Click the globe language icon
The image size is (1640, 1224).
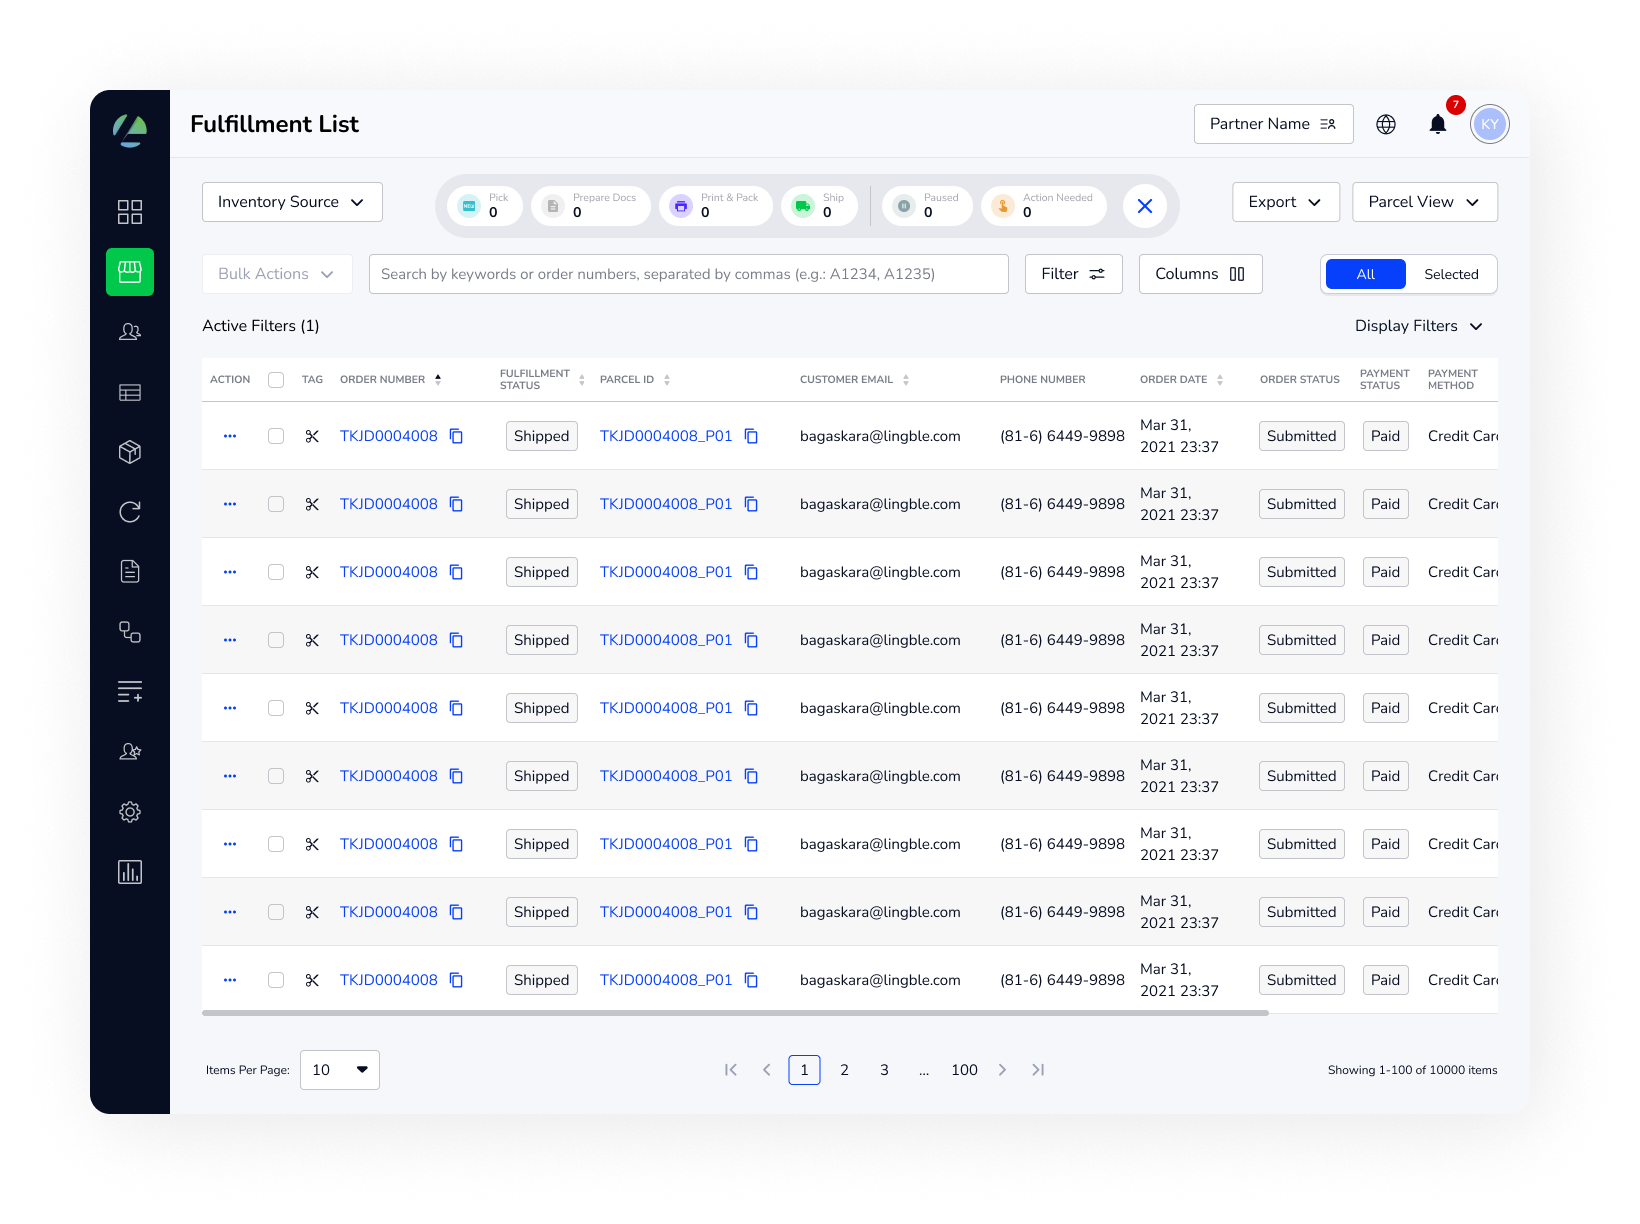(x=1386, y=124)
